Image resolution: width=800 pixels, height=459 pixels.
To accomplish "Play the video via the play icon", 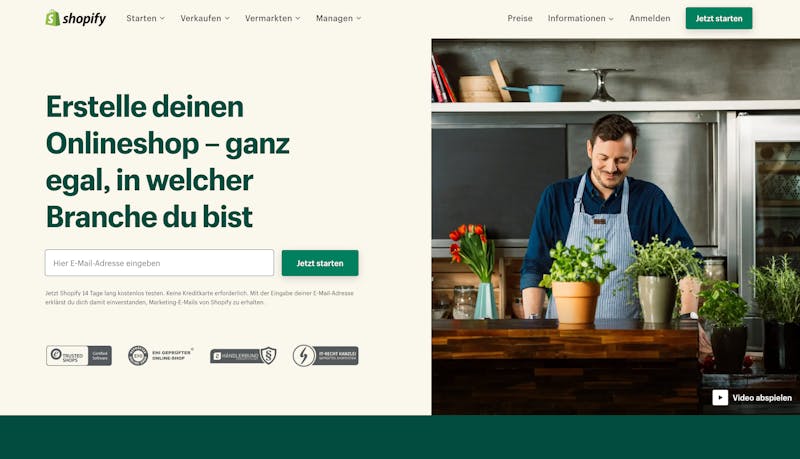I will pyautogui.click(x=720, y=397).
